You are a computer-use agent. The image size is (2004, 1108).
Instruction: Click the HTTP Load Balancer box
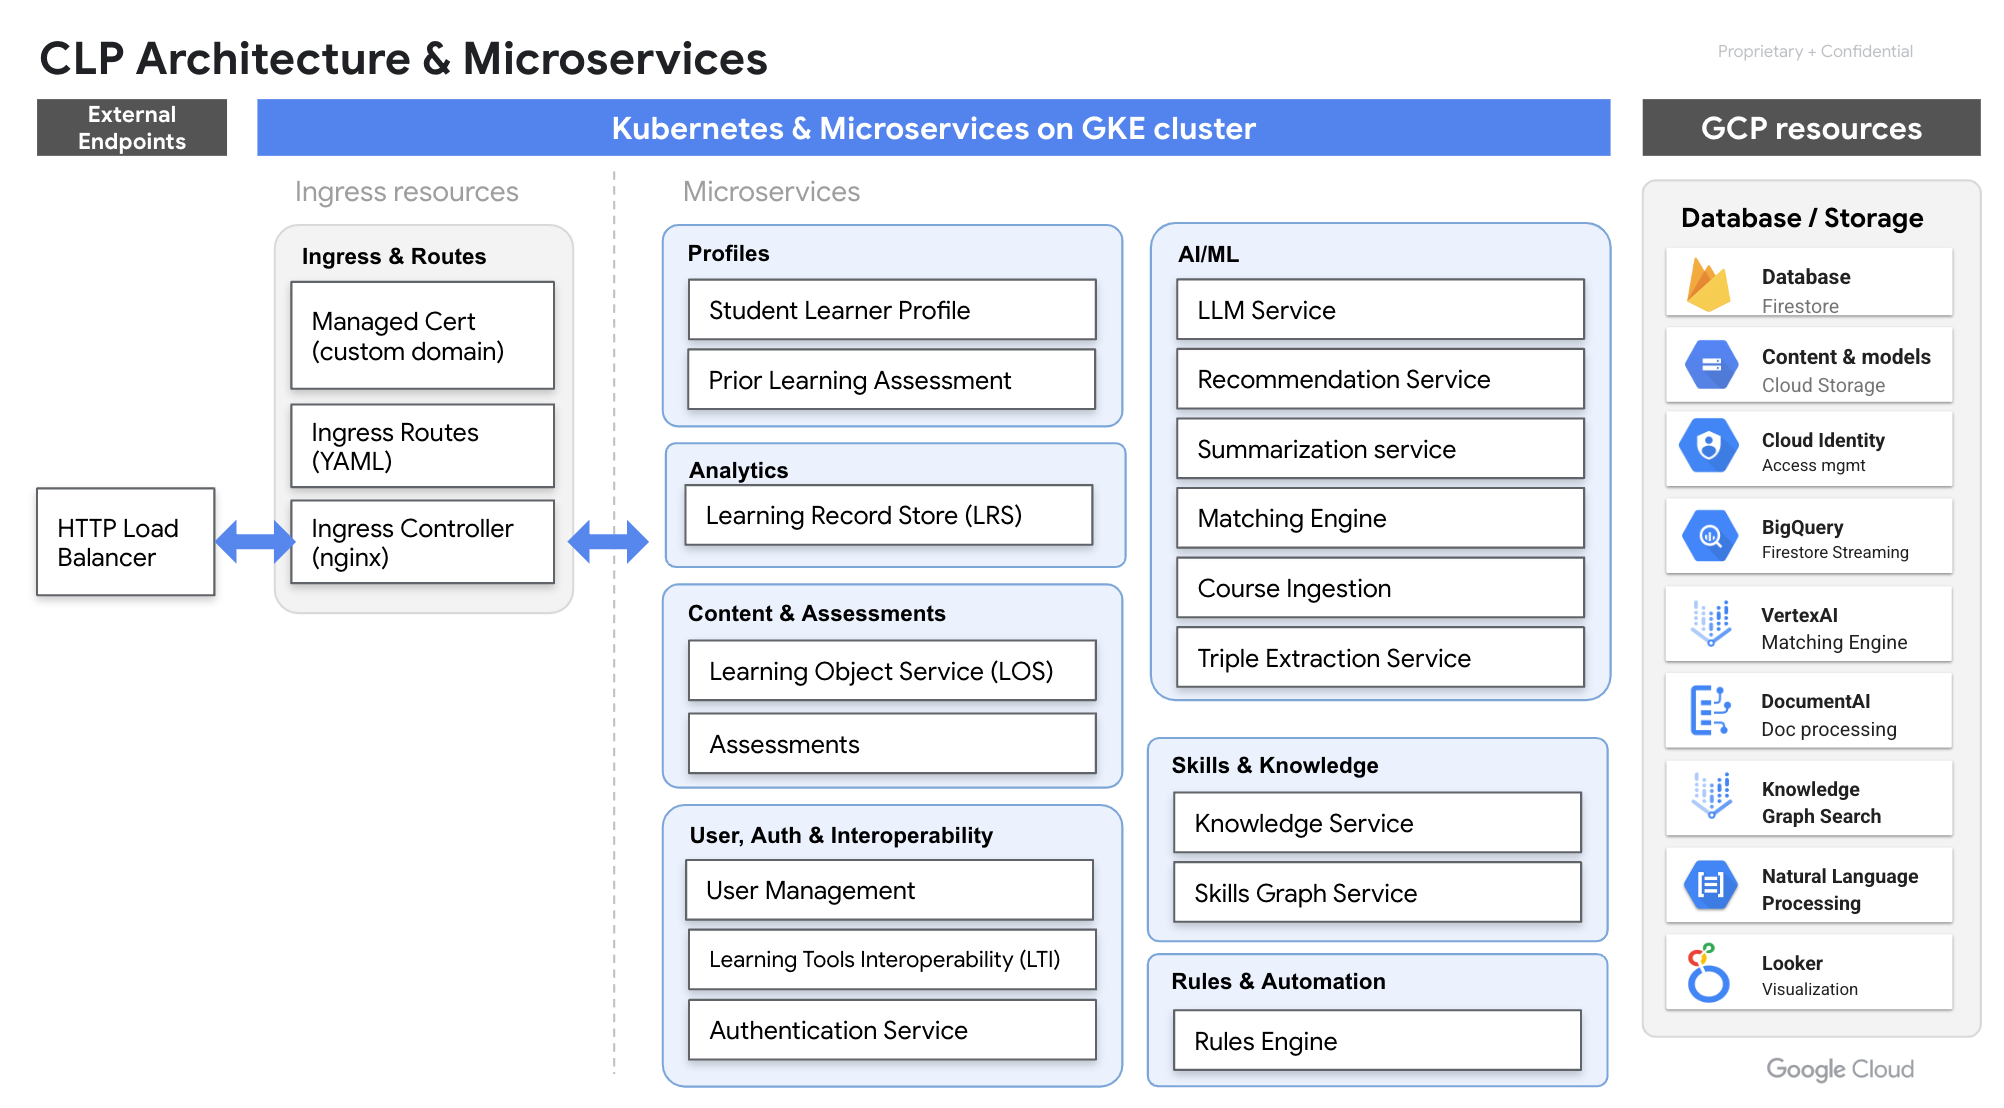126,542
